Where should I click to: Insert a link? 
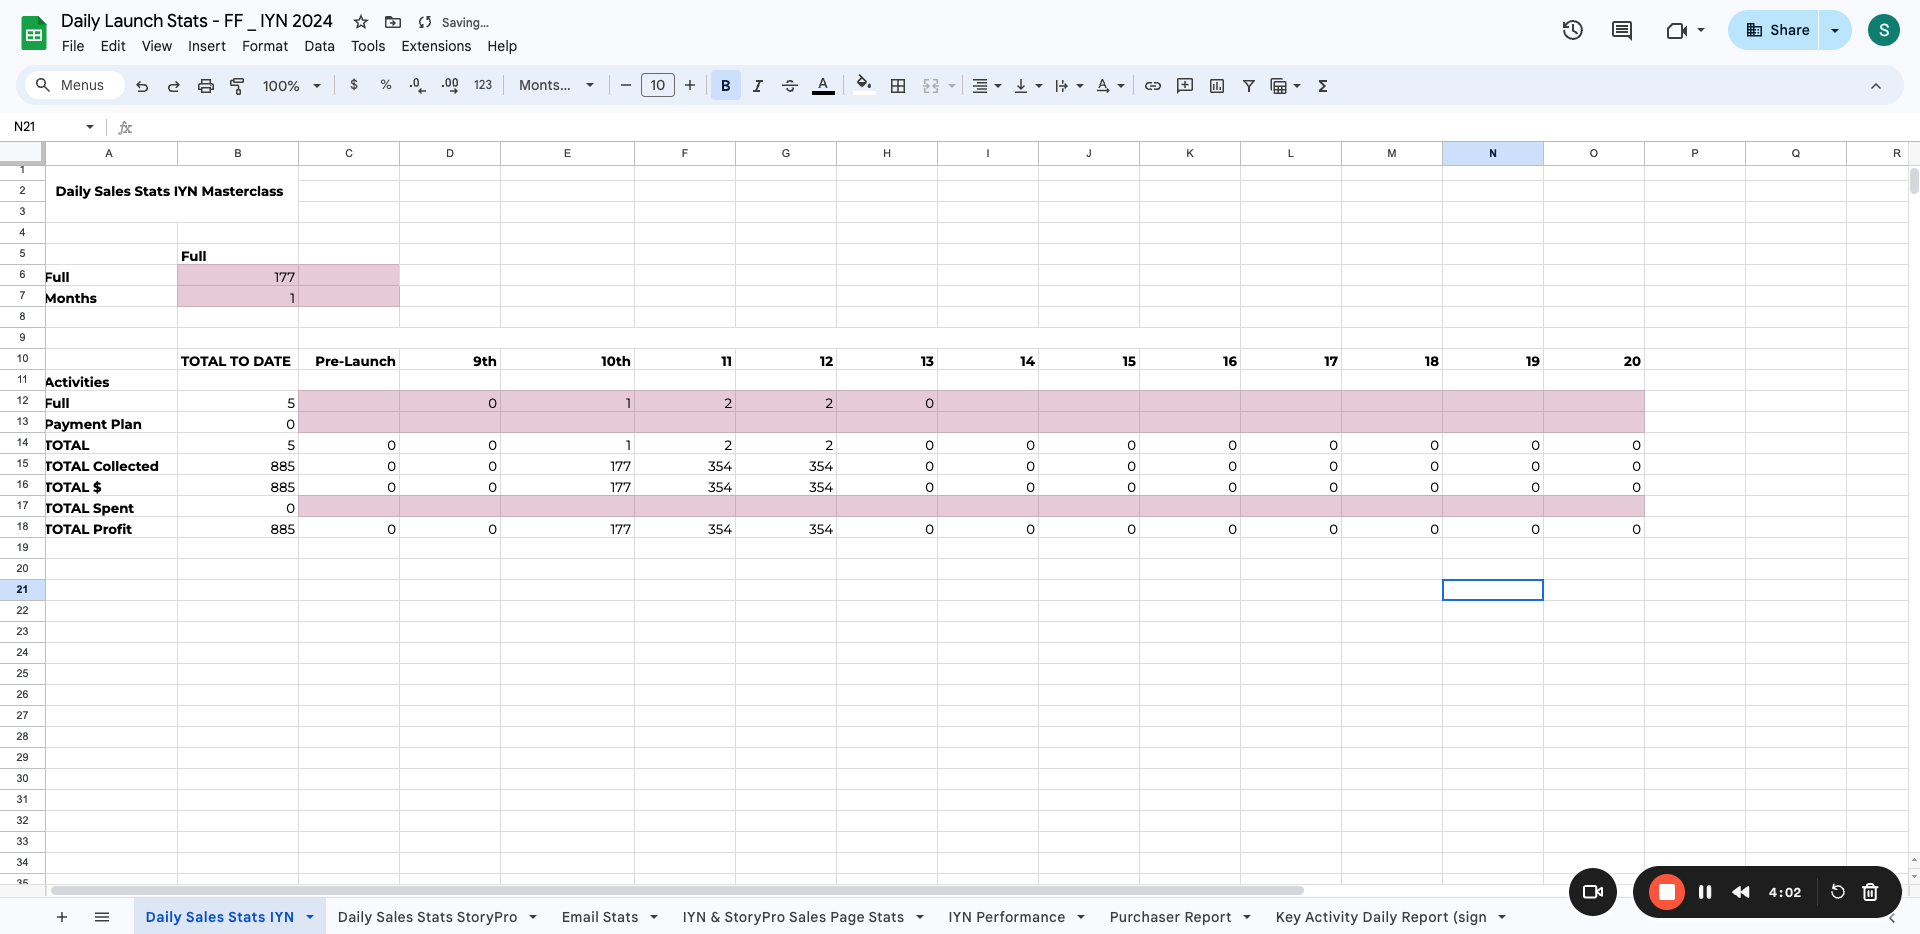[1153, 86]
